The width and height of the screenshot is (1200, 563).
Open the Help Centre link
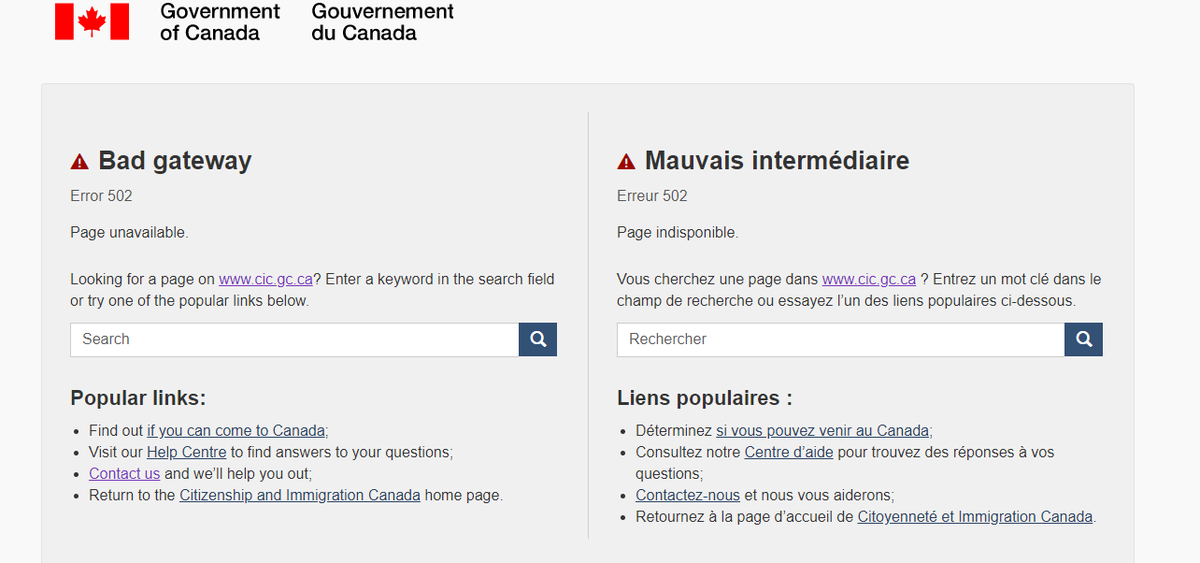point(187,452)
